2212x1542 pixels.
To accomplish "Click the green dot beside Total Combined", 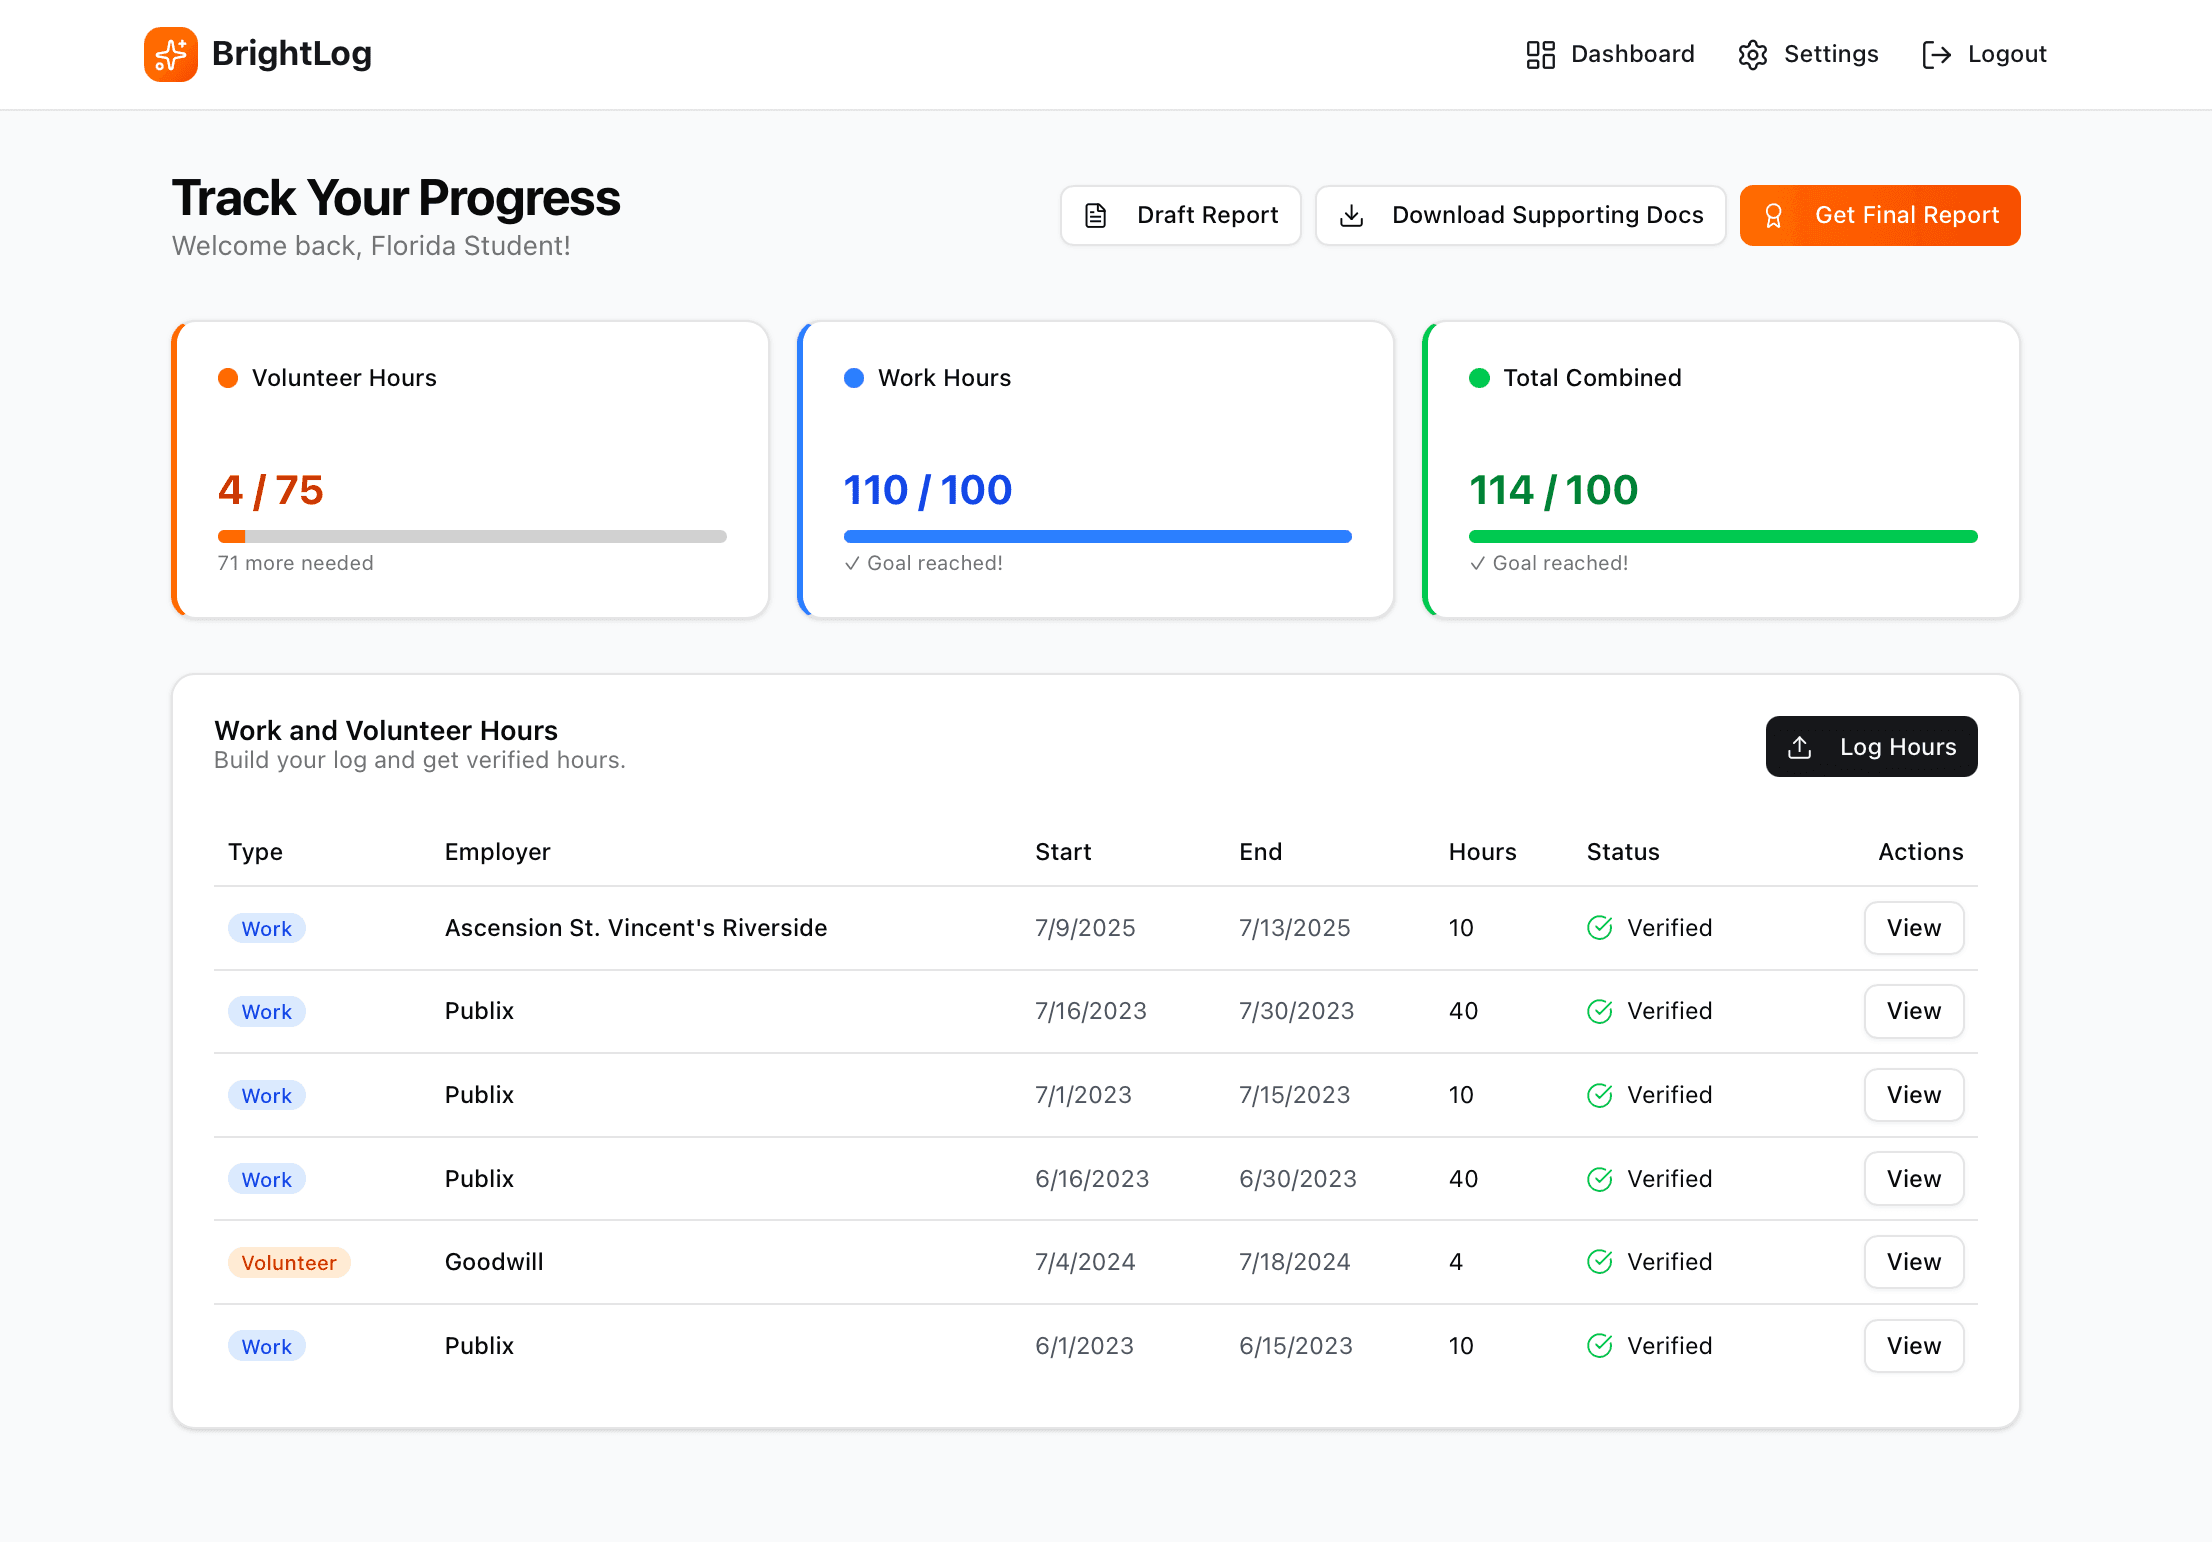I will coord(1480,378).
